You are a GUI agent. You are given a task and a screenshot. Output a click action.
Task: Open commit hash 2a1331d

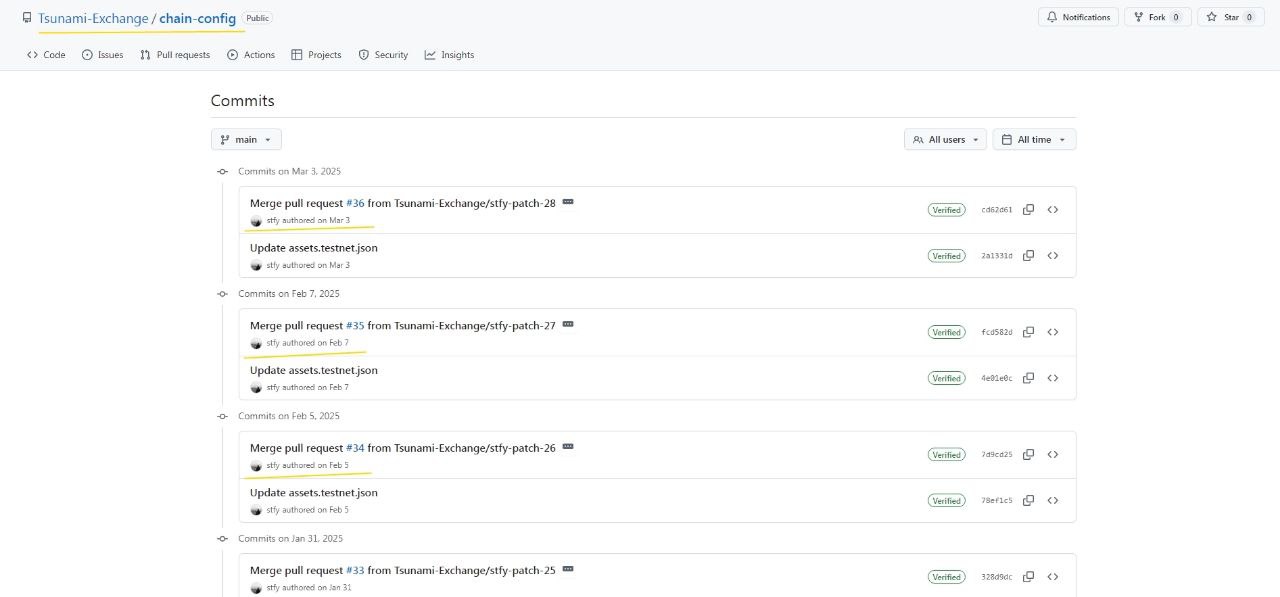coord(997,256)
